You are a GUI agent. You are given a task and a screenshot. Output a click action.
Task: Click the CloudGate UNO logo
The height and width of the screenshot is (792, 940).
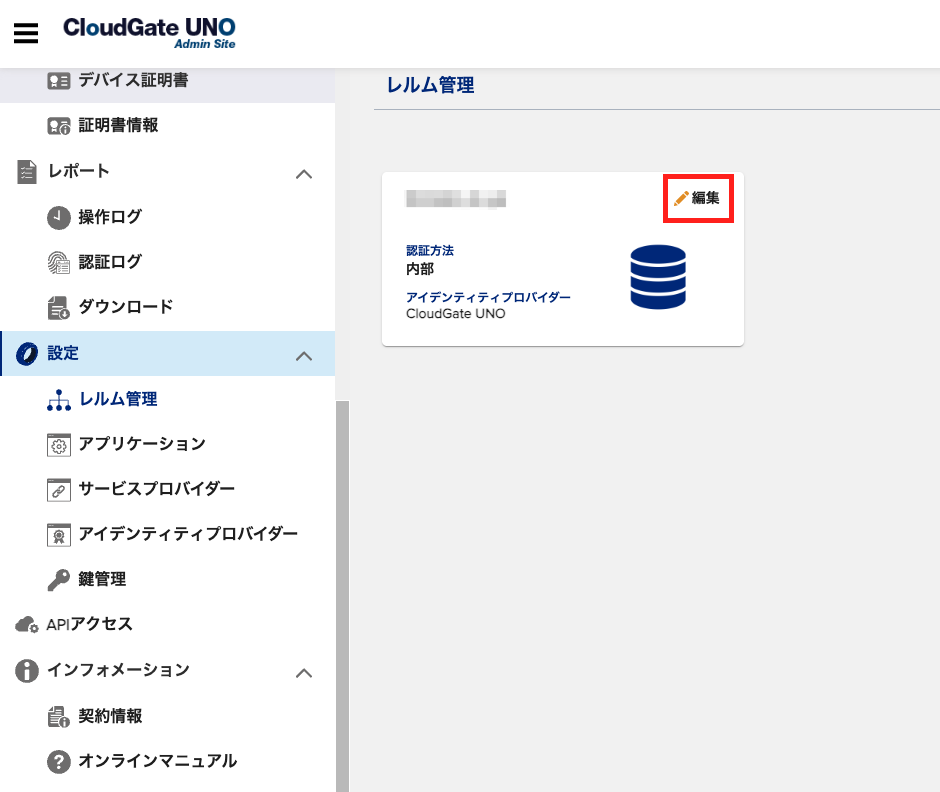click(149, 32)
